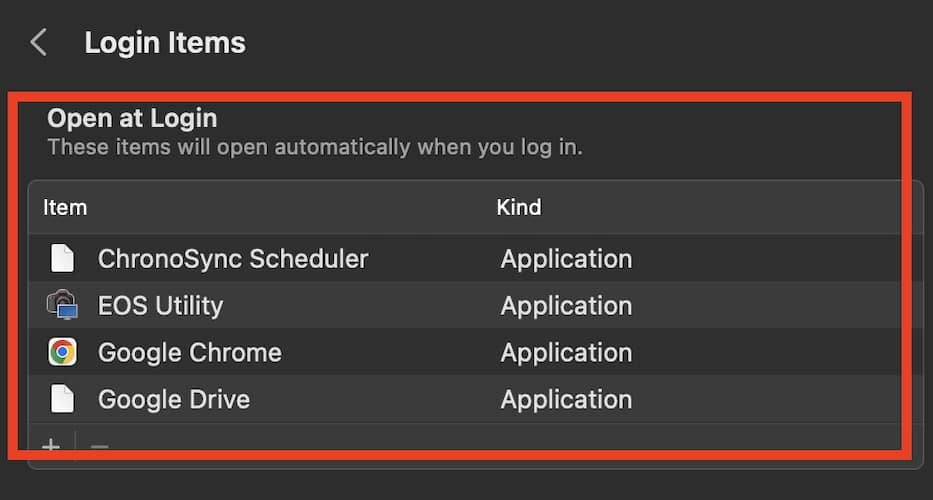The width and height of the screenshot is (933, 500).
Task: Click the Login Items page title
Action: coord(165,43)
